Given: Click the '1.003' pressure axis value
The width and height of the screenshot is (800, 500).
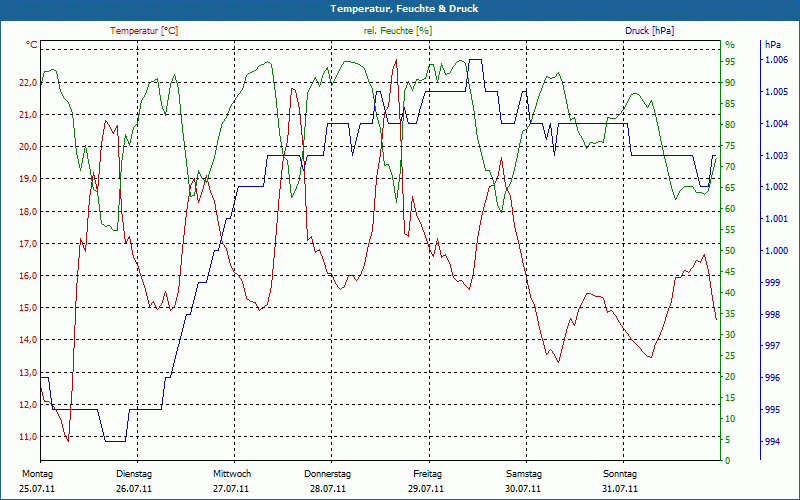Looking at the screenshot, I should (x=777, y=156).
